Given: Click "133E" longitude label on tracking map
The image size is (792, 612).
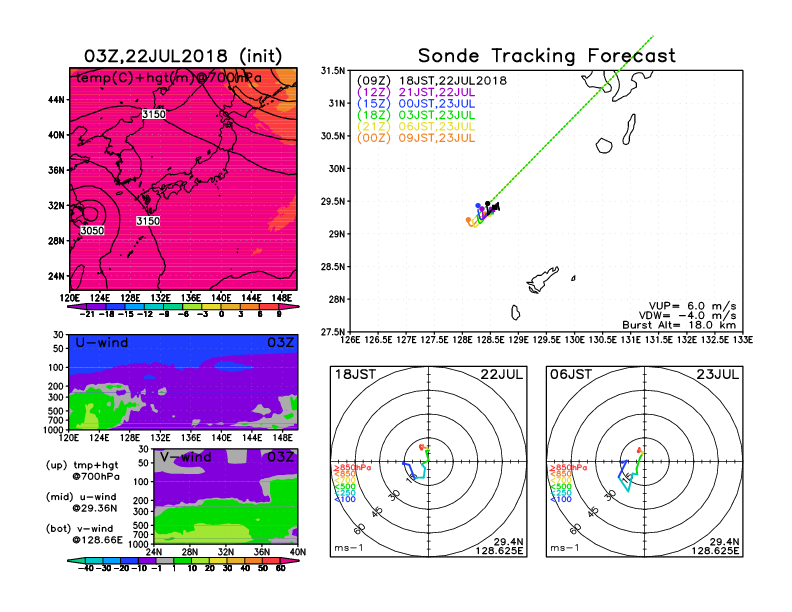Looking at the screenshot, I should point(742,340).
